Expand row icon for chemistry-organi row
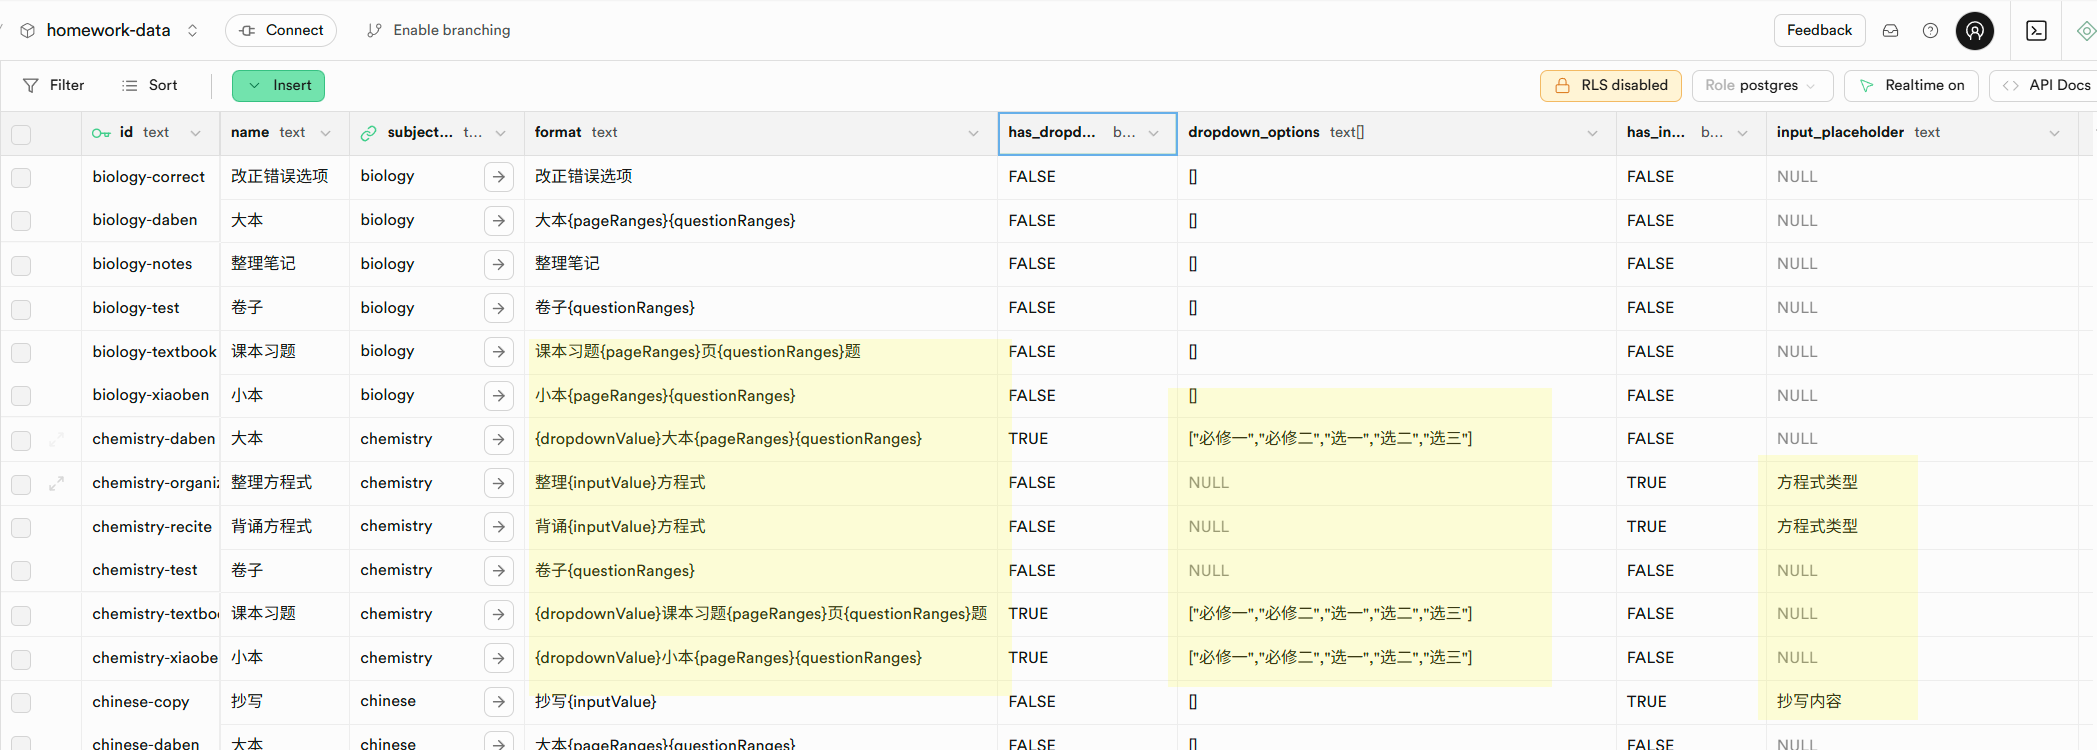The height and width of the screenshot is (750, 2097). point(57,483)
